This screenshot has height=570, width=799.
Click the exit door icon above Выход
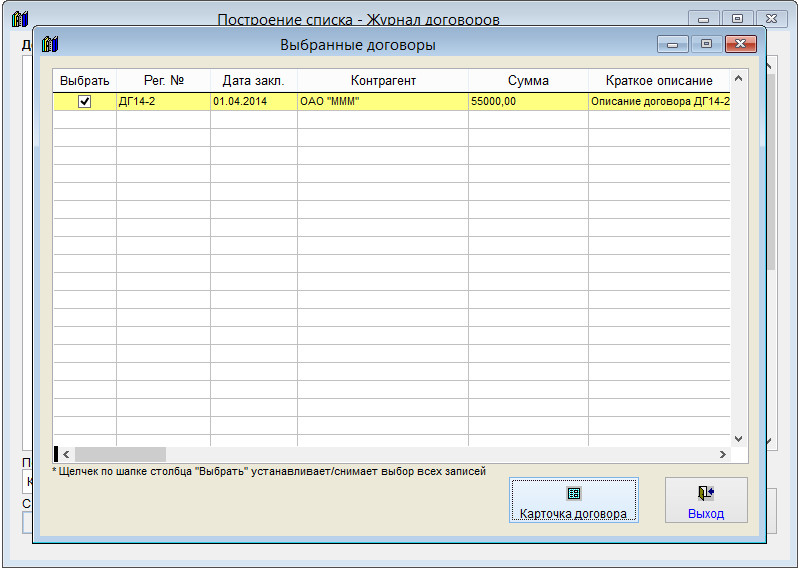pyautogui.click(x=706, y=493)
